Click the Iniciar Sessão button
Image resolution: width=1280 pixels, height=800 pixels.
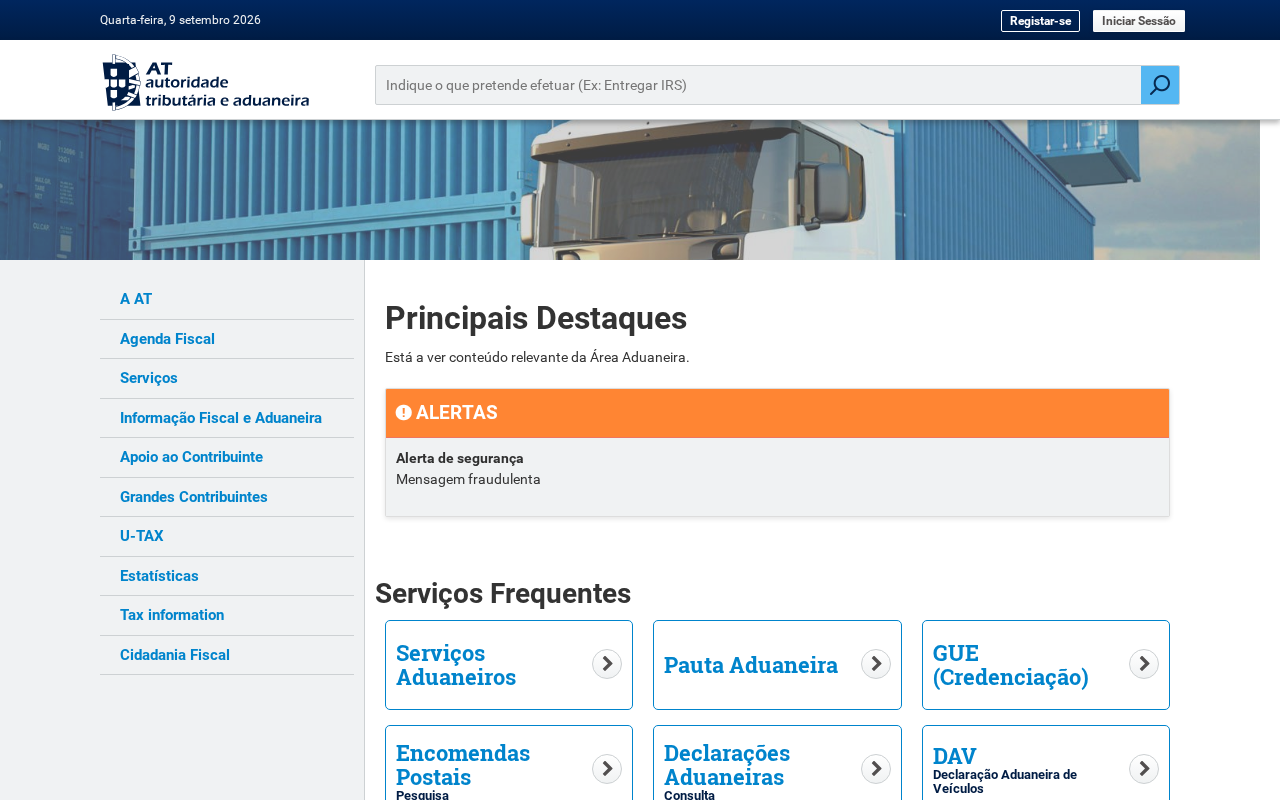(1139, 21)
